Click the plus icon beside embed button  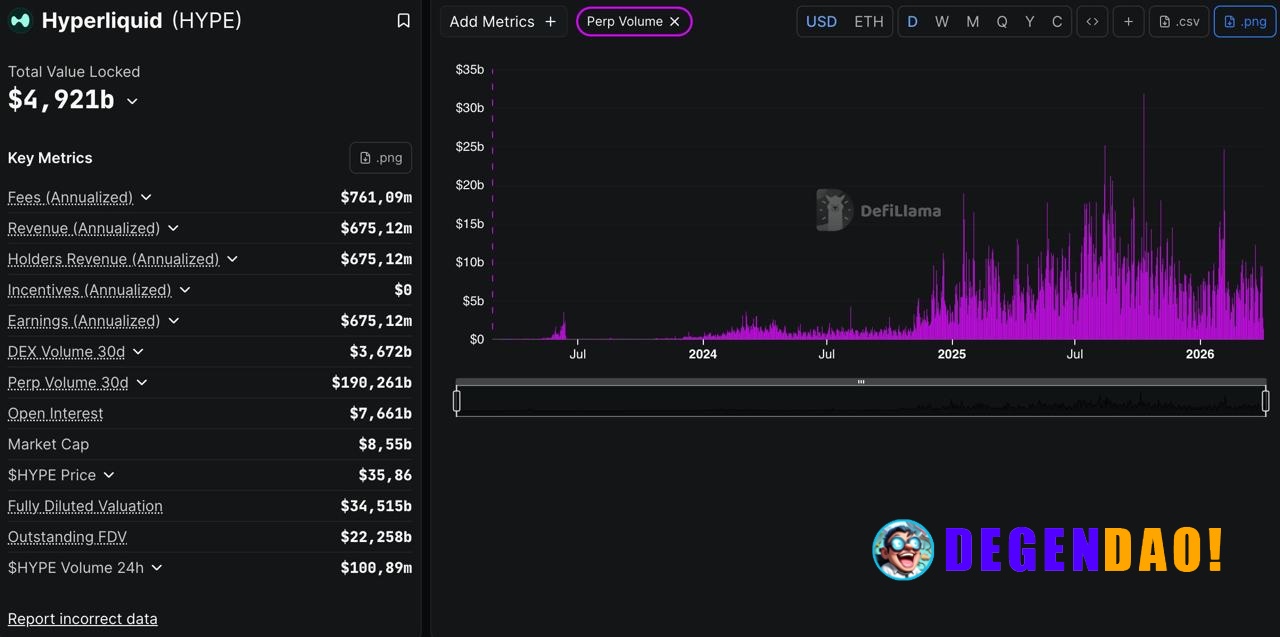point(1128,22)
